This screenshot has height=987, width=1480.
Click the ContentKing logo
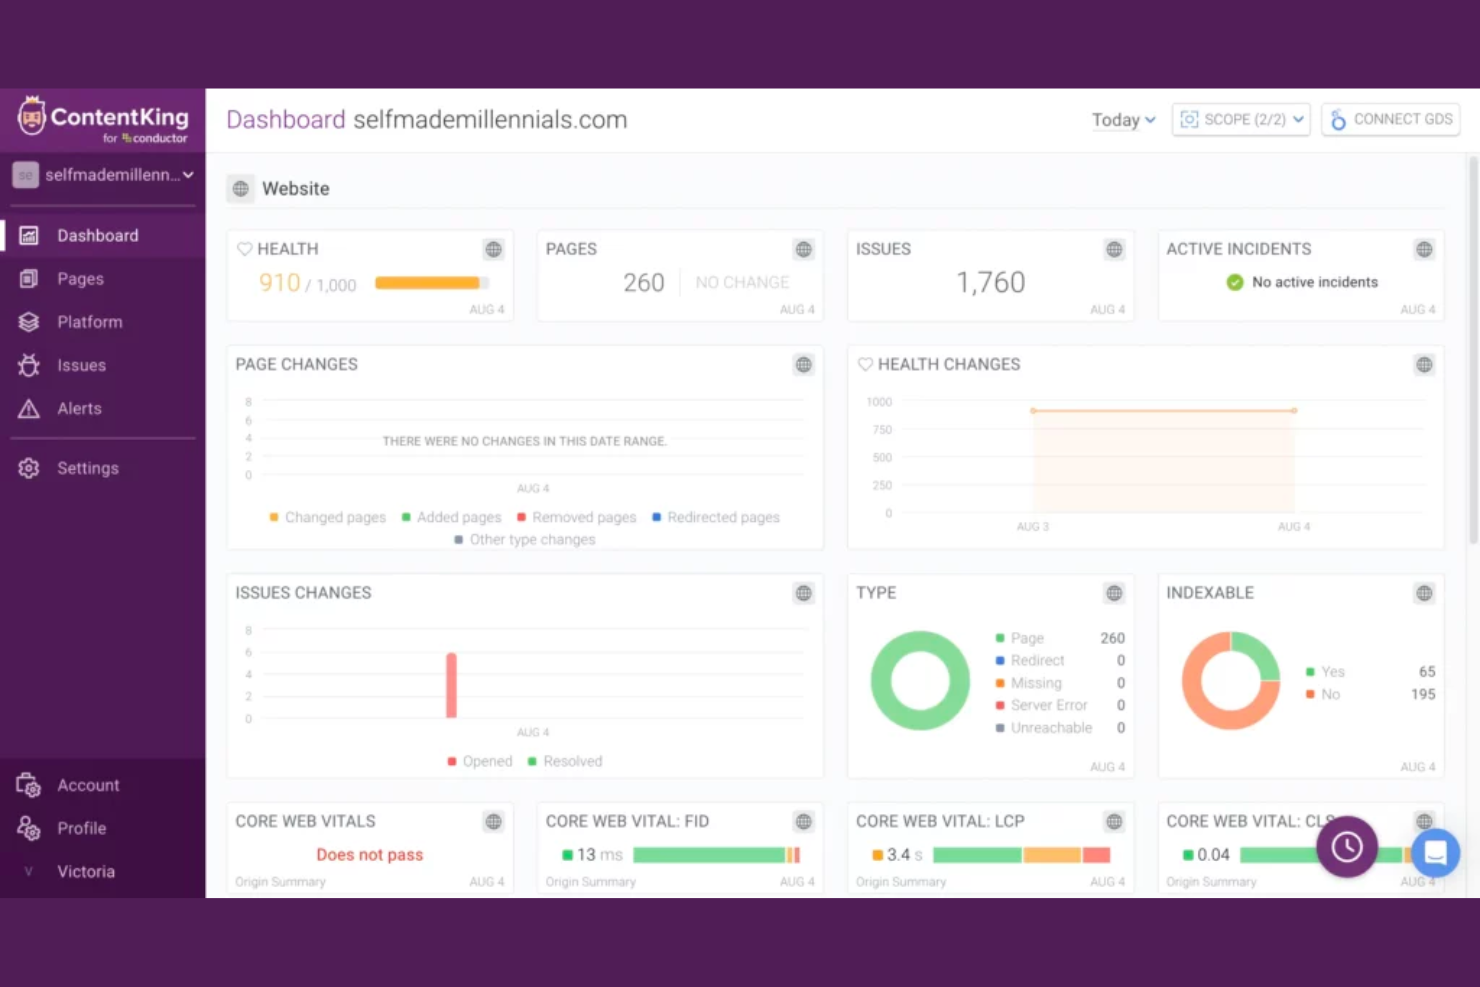(102, 120)
